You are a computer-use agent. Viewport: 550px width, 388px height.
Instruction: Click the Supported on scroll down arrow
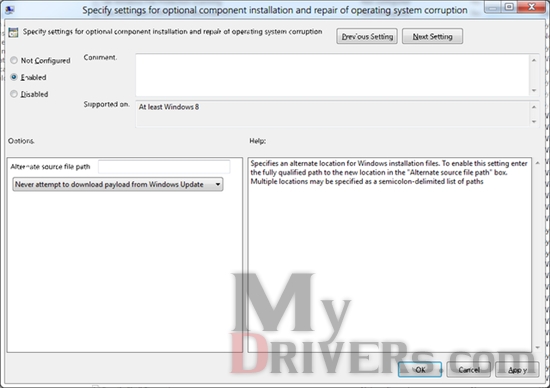pyautogui.click(x=534, y=121)
